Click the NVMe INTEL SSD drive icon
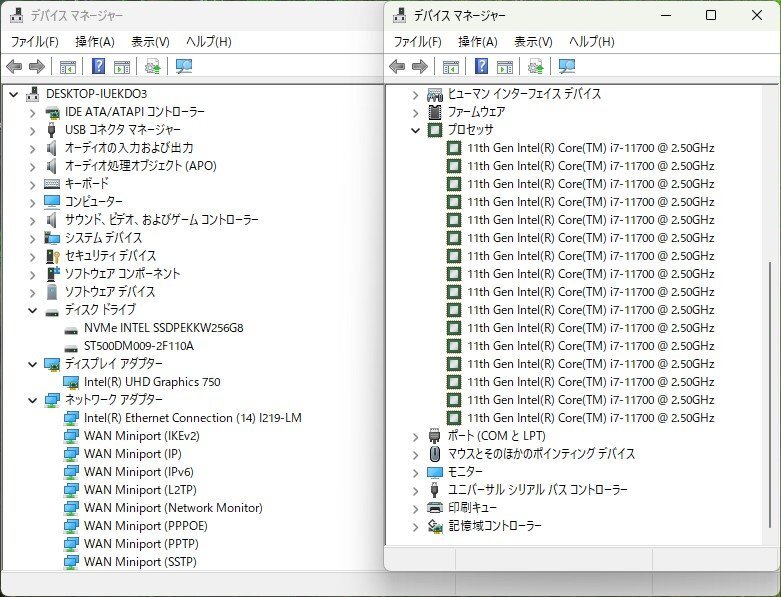Viewport: 781px width, 597px height. [71, 329]
